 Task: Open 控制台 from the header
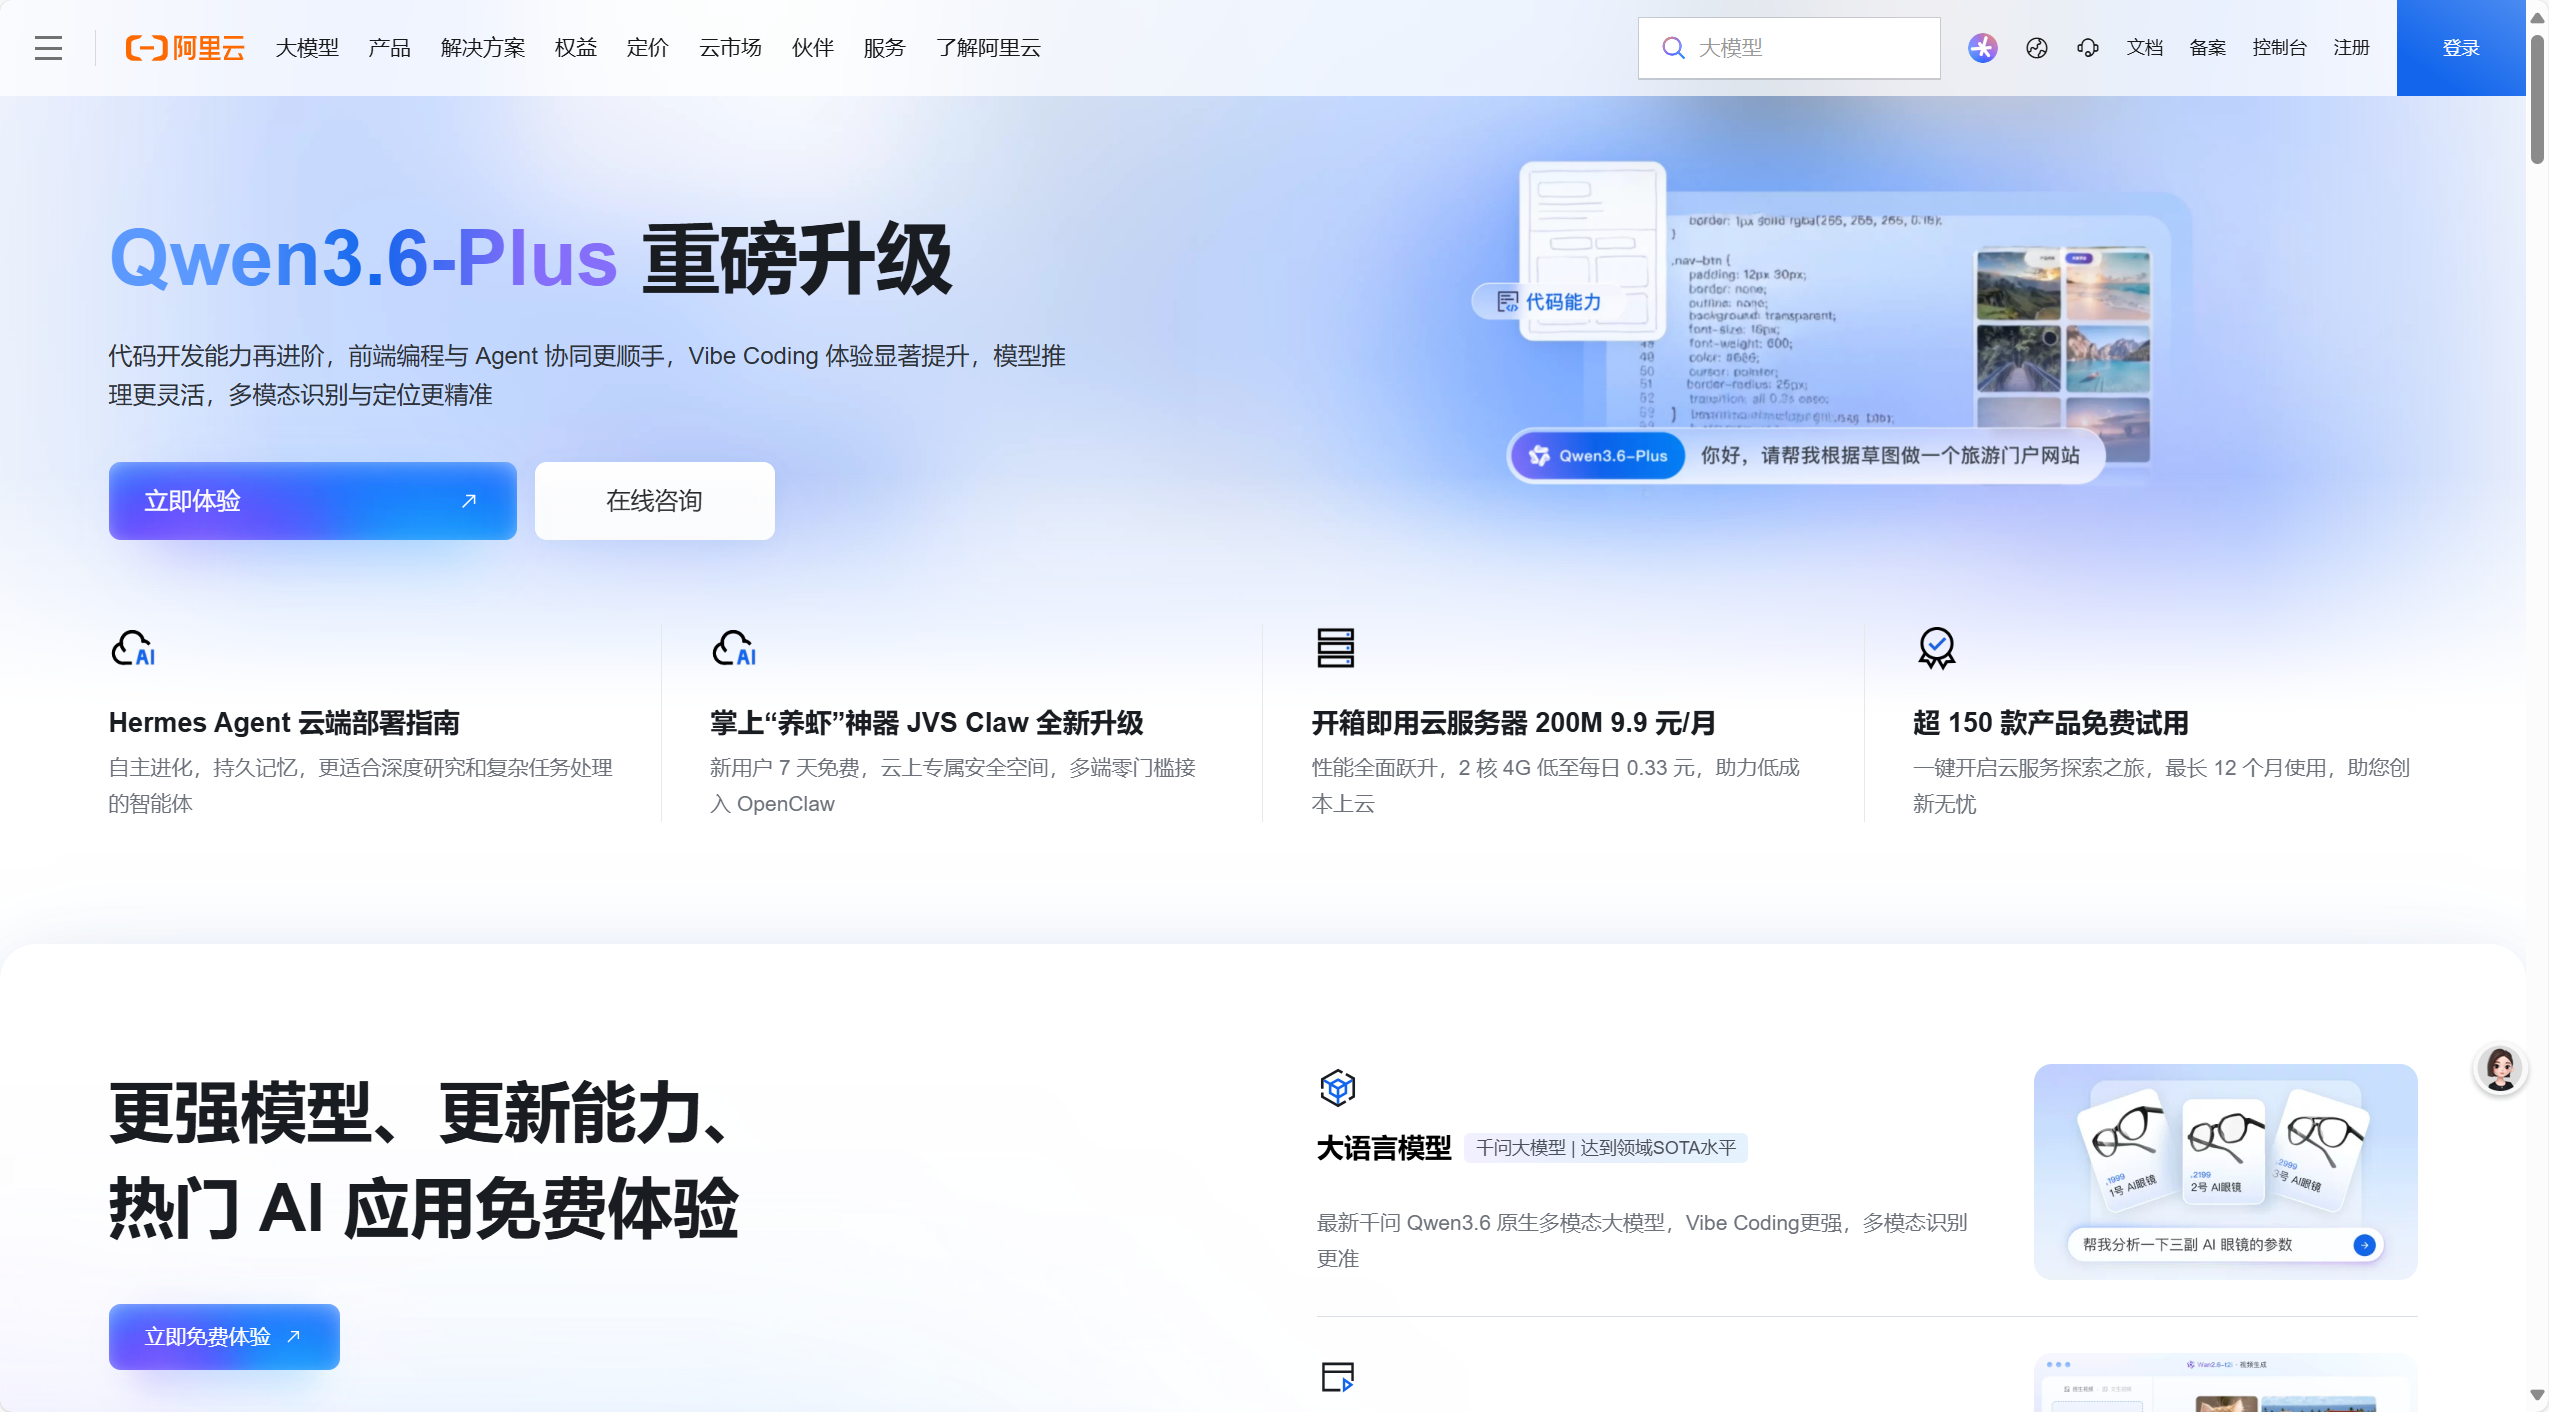click(x=2280, y=48)
